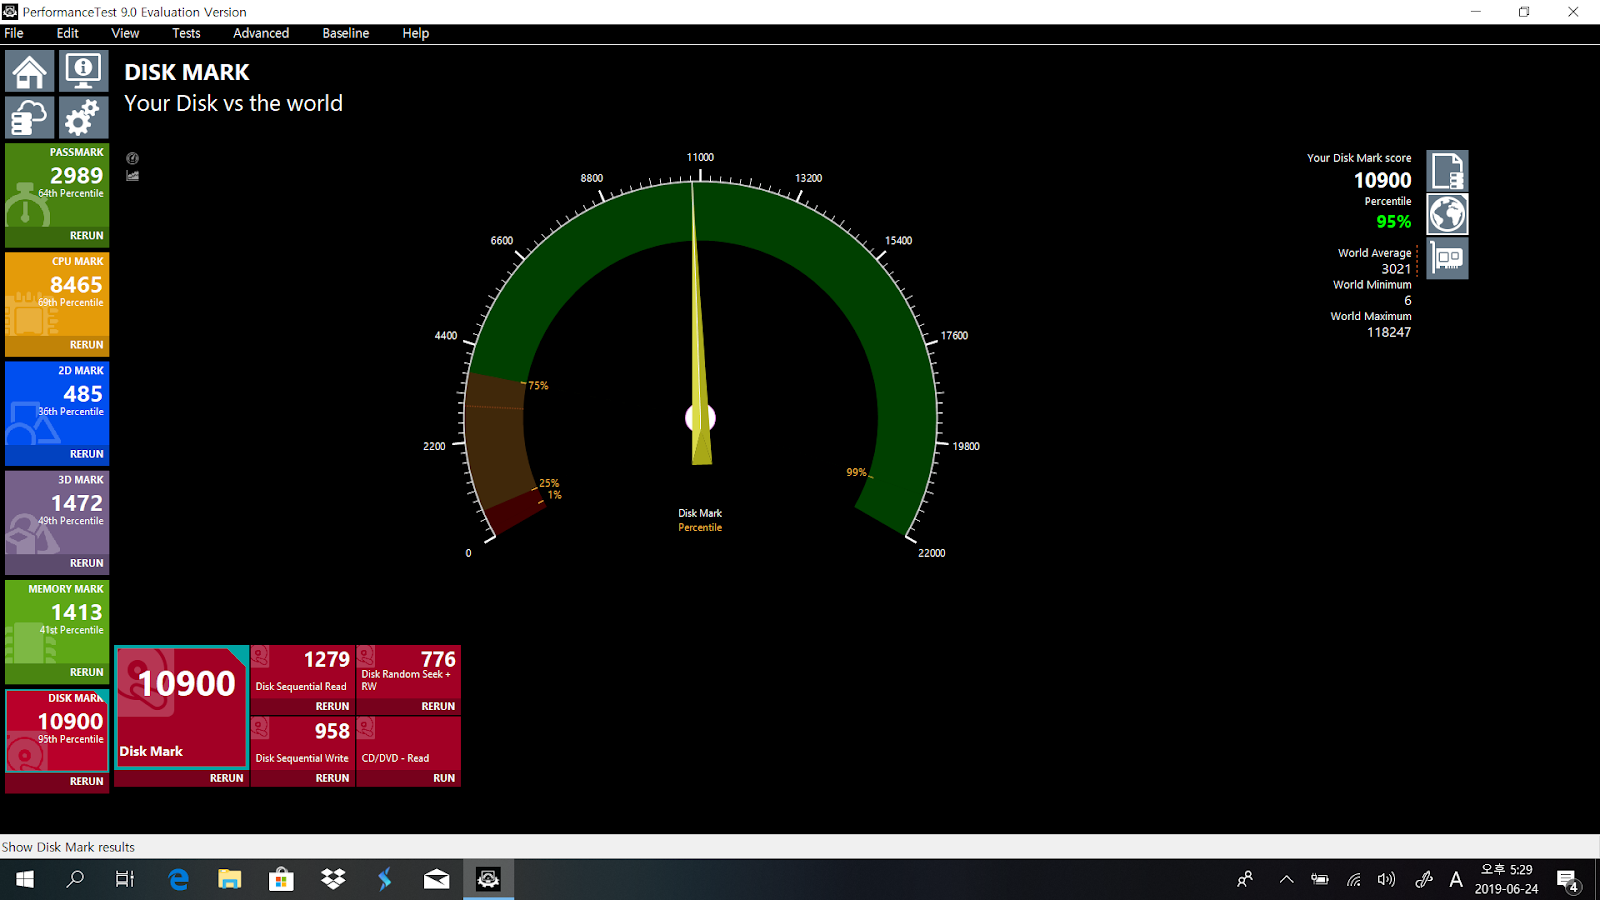Click the PerformanceTest taskbar icon
The height and width of the screenshot is (900, 1600).
click(x=488, y=879)
